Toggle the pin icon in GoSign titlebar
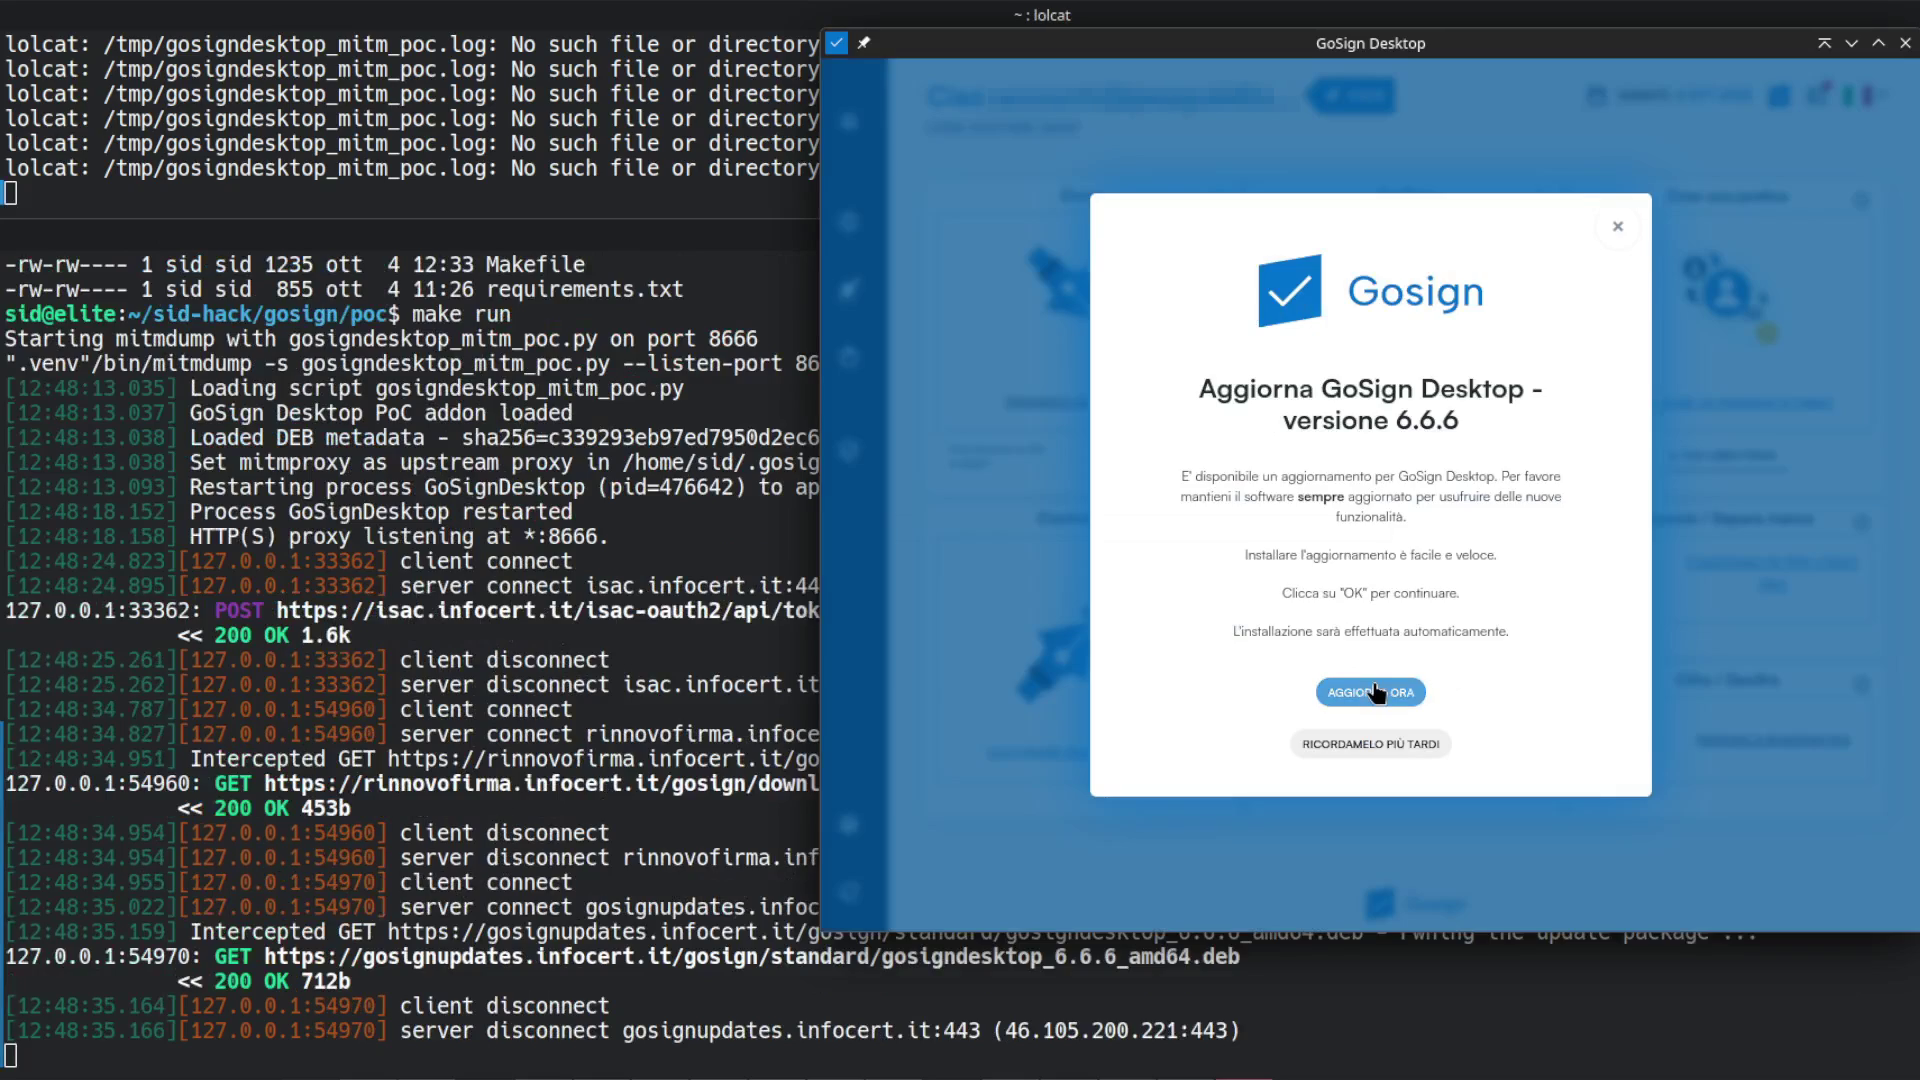This screenshot has height=1080, width=1920. click(x=864, y=43)
